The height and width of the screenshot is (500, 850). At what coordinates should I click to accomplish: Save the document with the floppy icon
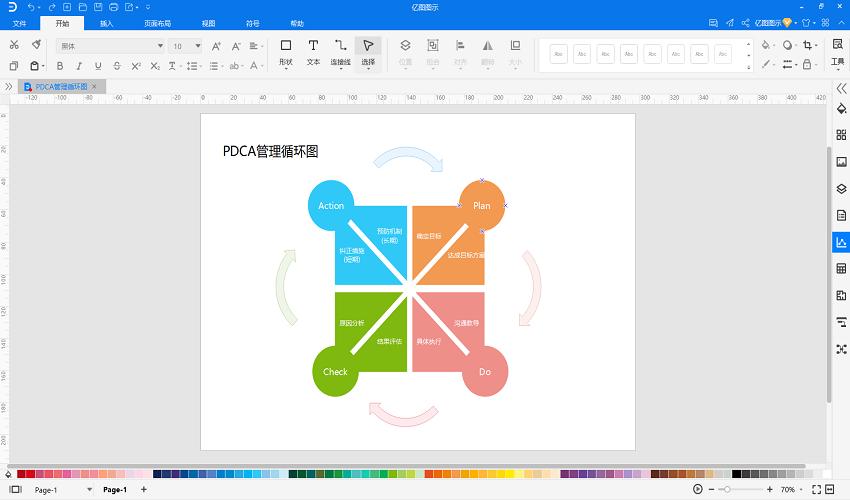click(98, 7)
